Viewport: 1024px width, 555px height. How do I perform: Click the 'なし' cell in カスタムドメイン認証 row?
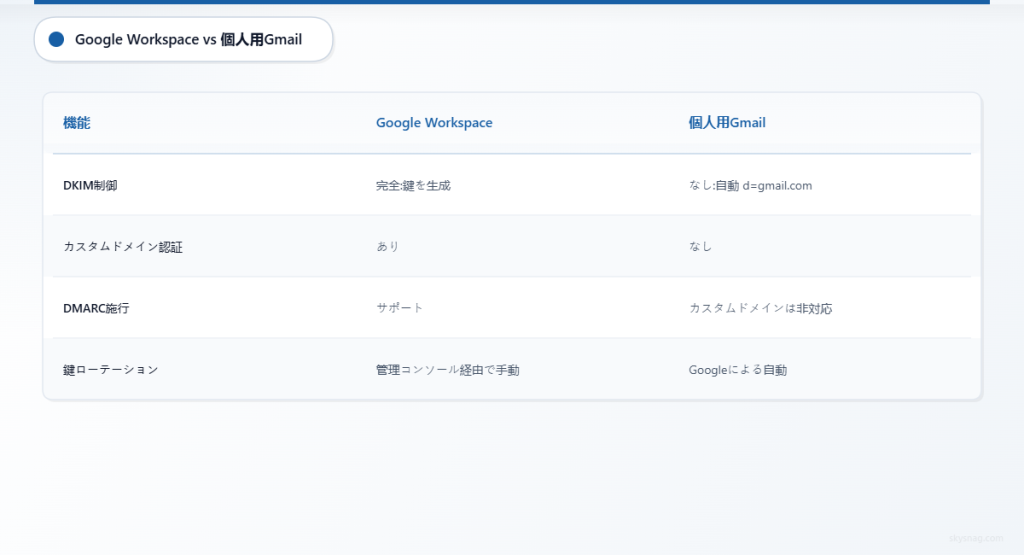[700, 247]
